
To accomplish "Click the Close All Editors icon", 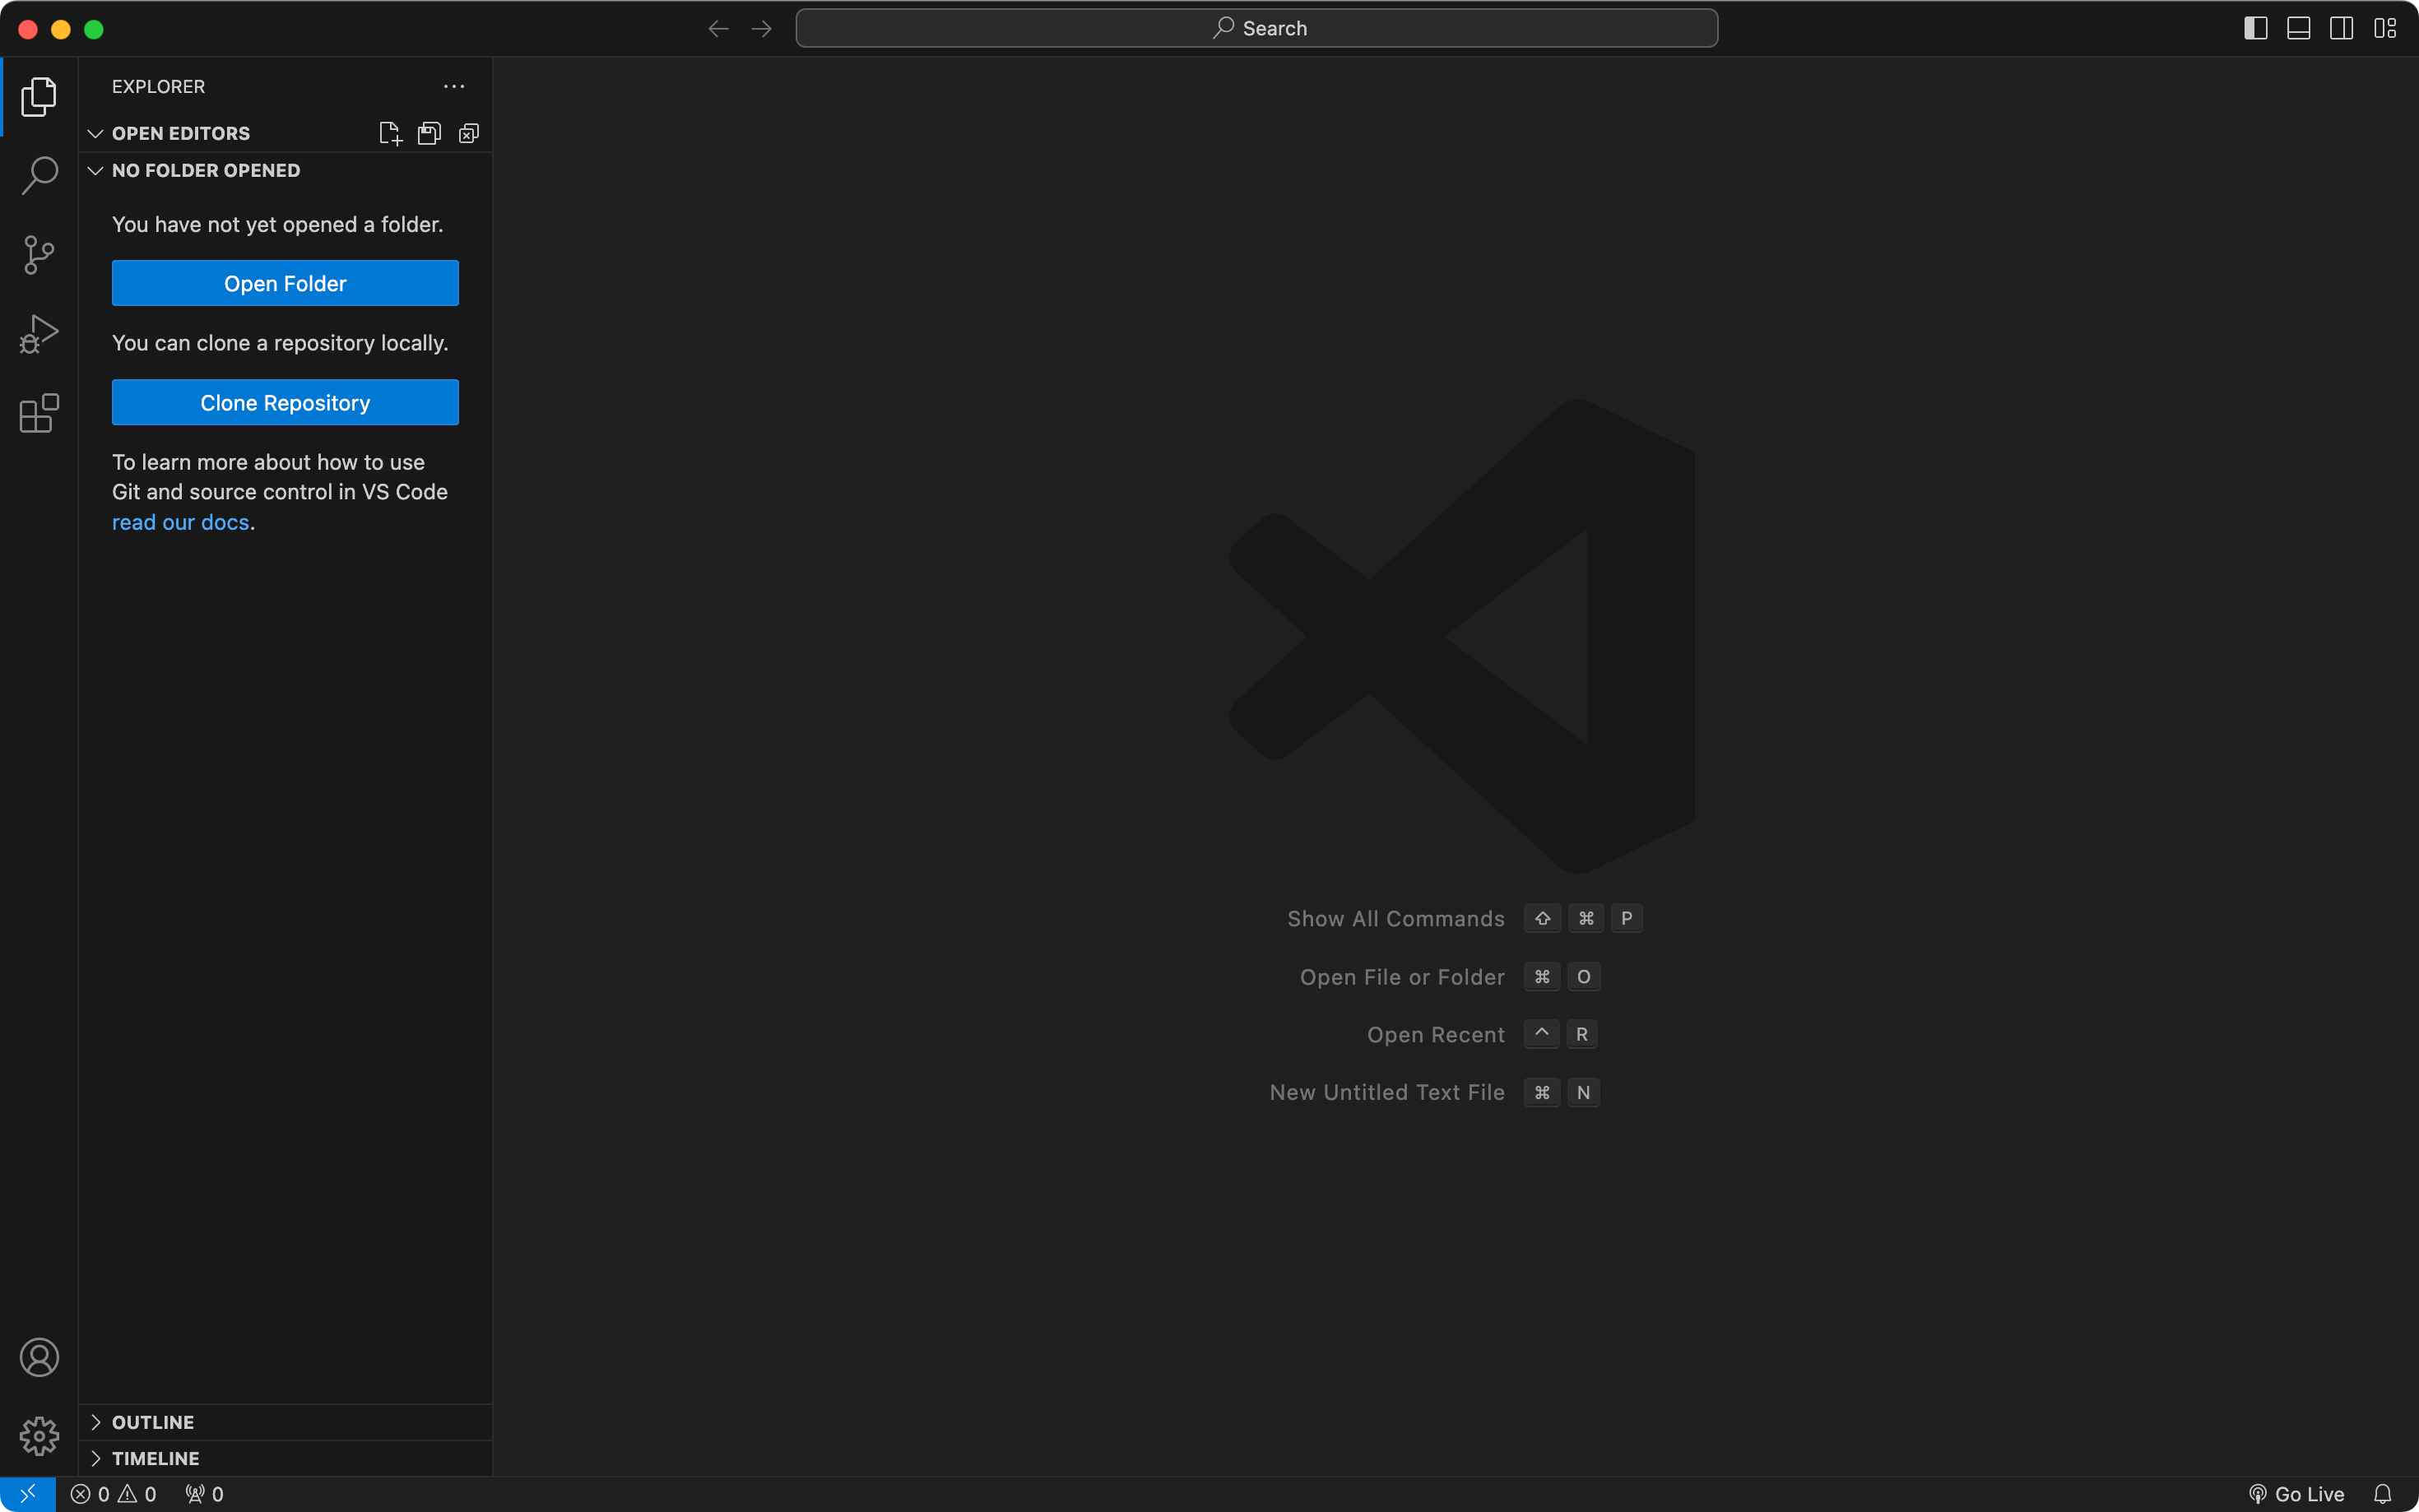I will coord(468,133).
